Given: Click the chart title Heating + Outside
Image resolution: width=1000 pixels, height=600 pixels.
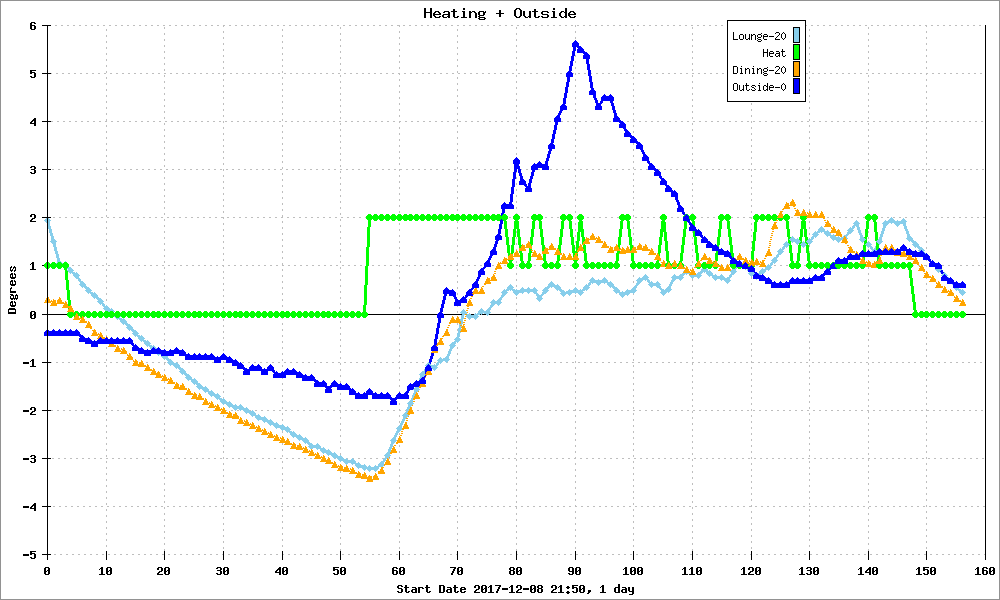Looking at the screenshot, I should pyautogui.click(x=499, y=13).
